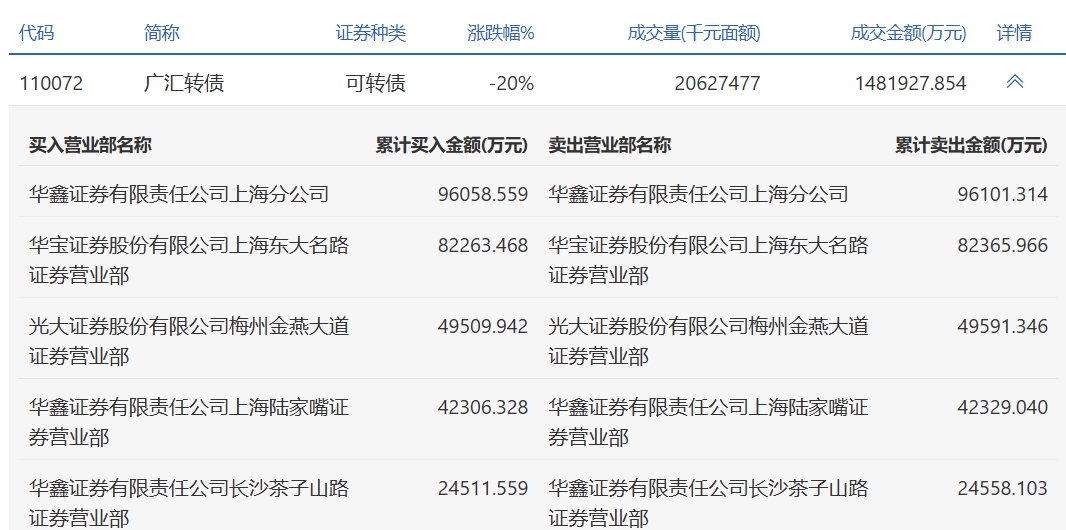Viewport: 1066px width, 530px height.
Task: Click the 代码 column header
Action: [37, 33]
